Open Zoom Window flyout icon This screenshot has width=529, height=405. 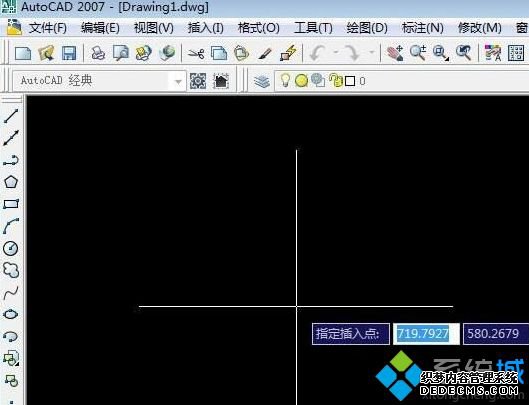click(x=441, y=53)
